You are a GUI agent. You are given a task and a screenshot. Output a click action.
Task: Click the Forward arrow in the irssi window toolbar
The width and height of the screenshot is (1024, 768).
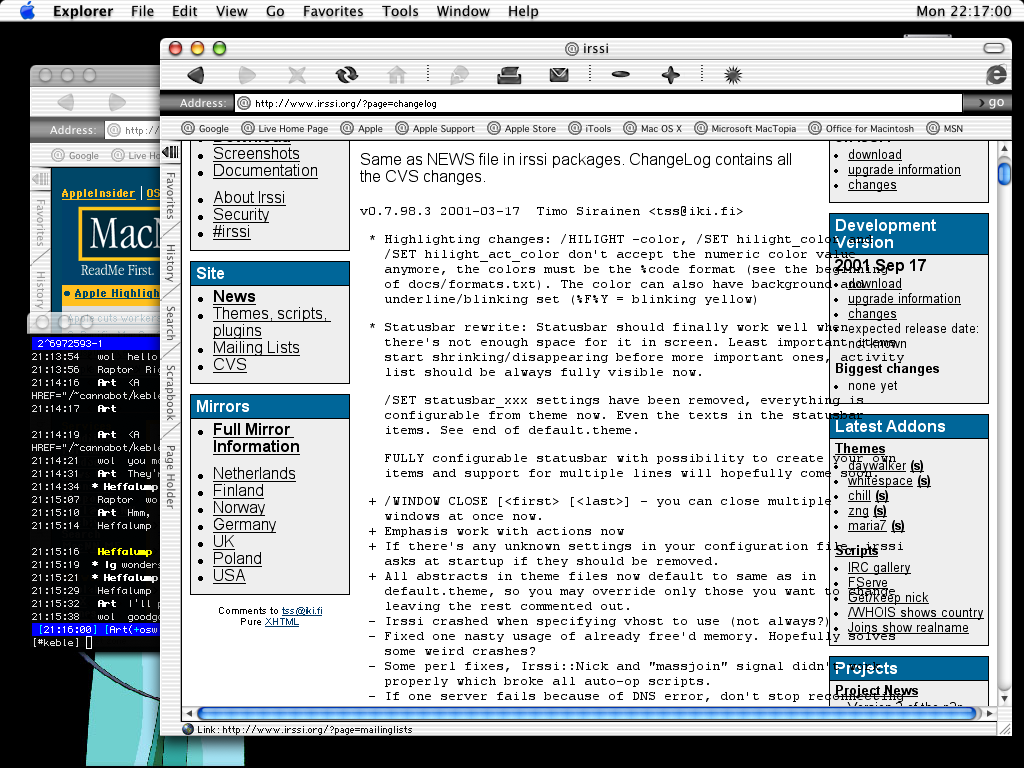click(x=247, y=75)
